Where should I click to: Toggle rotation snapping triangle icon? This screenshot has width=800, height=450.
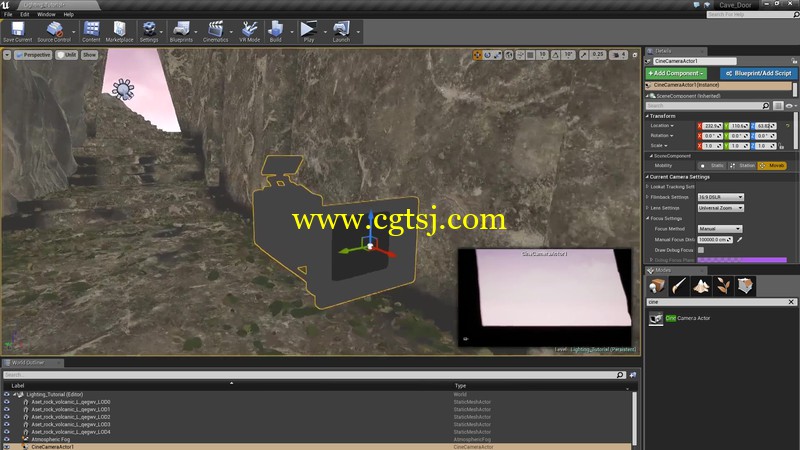click(x=555, y=55)
